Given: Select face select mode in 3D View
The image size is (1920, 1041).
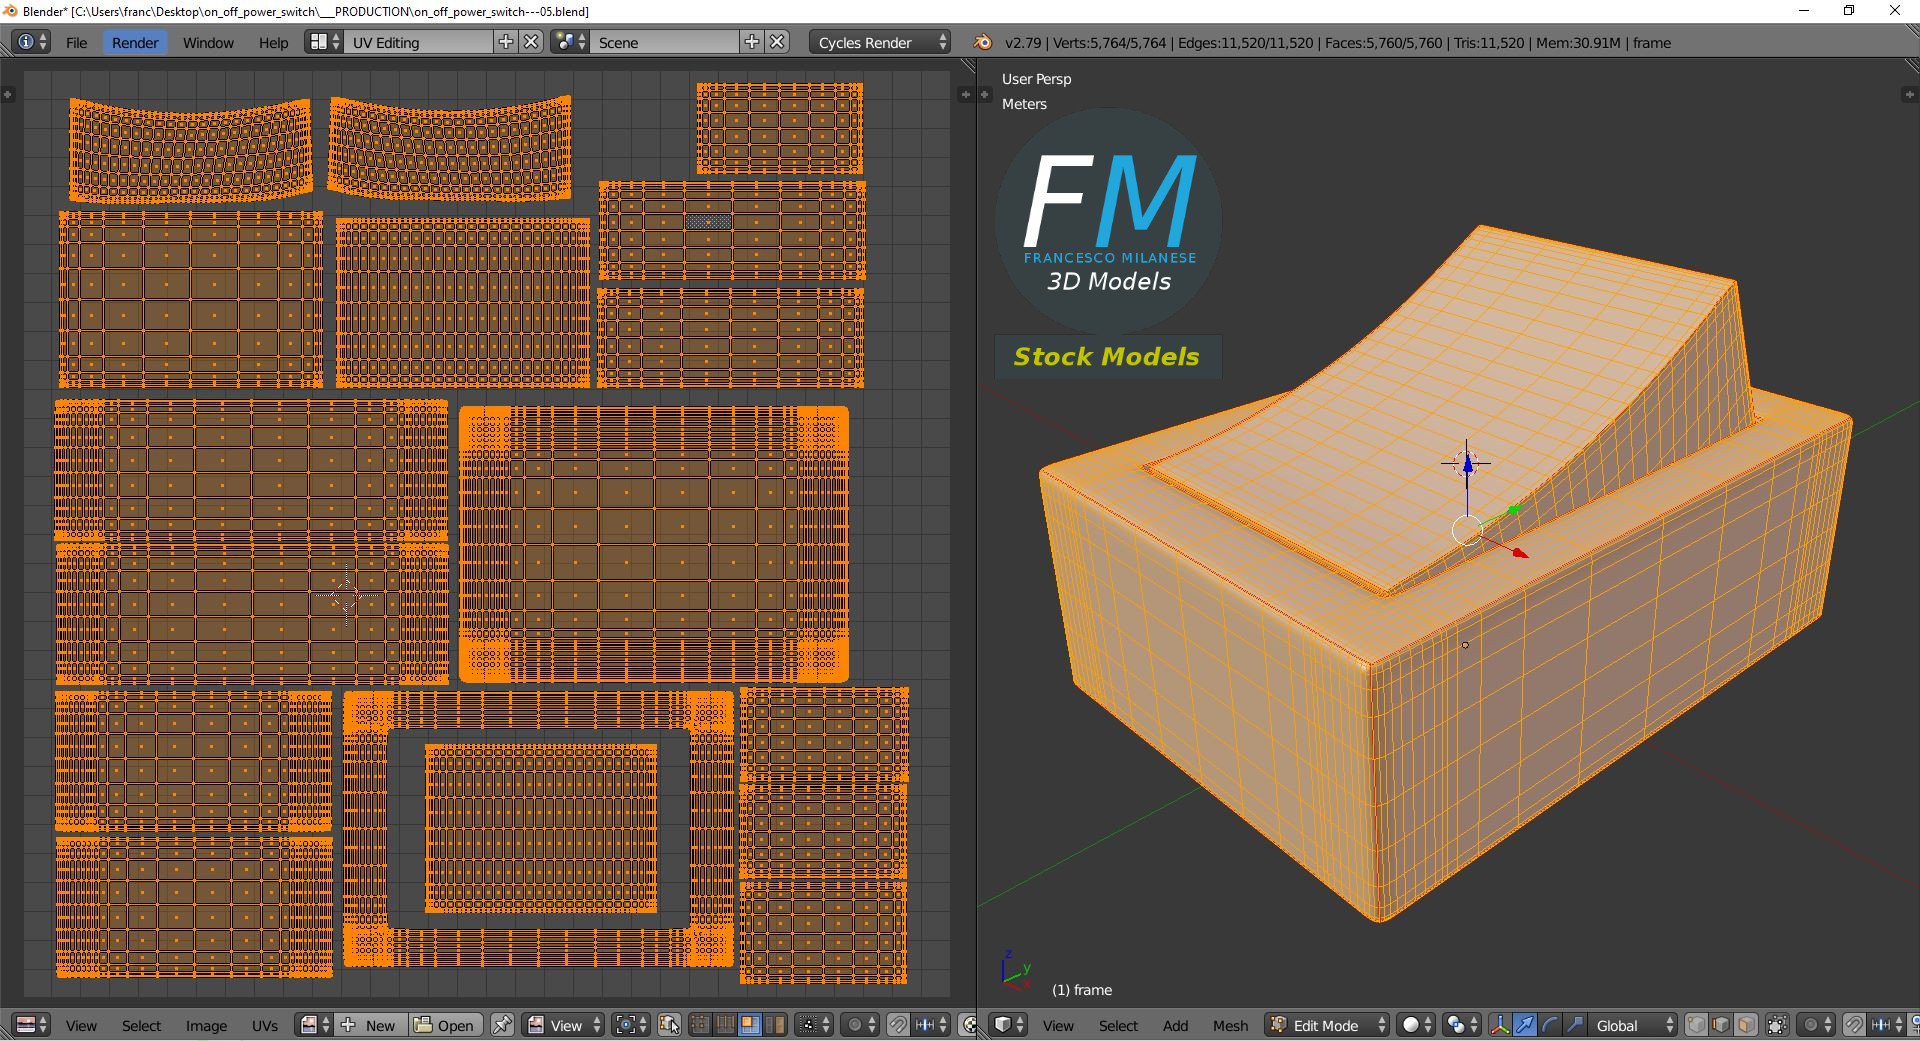Looking at the screenshot, I should pos(1746,1025).
